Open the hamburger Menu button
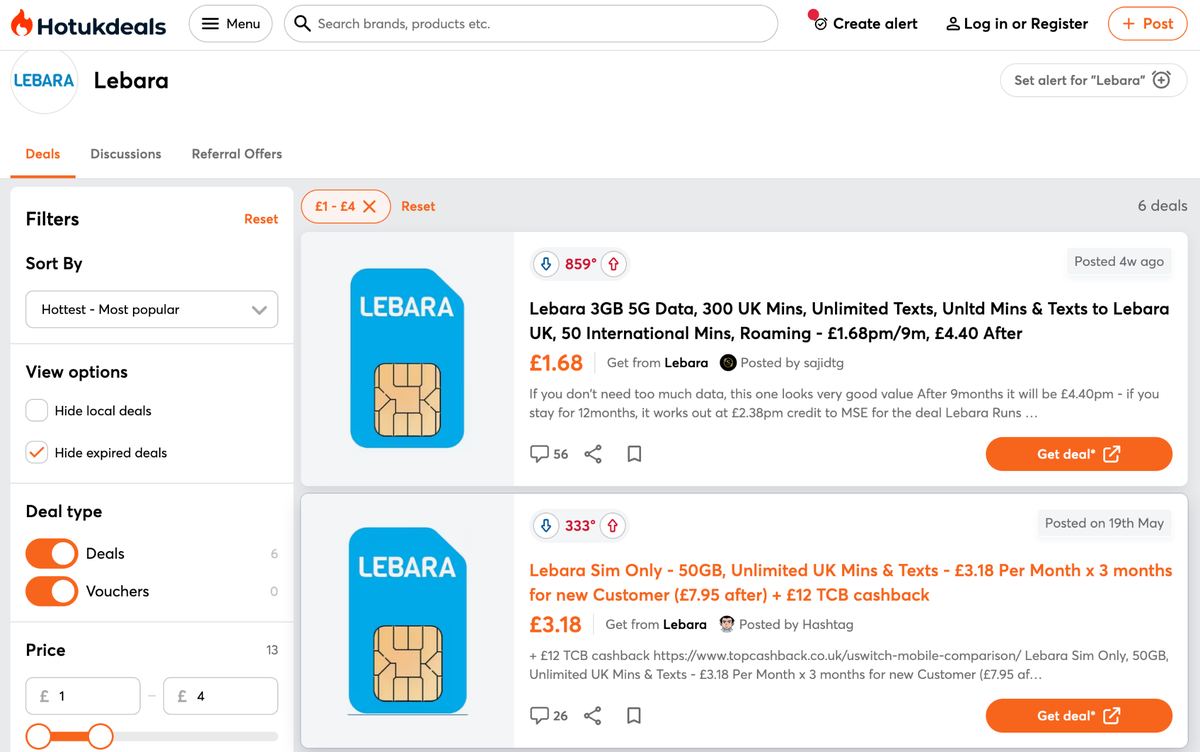The width and height of the screenshot is (1200, 752). point(231,24)
